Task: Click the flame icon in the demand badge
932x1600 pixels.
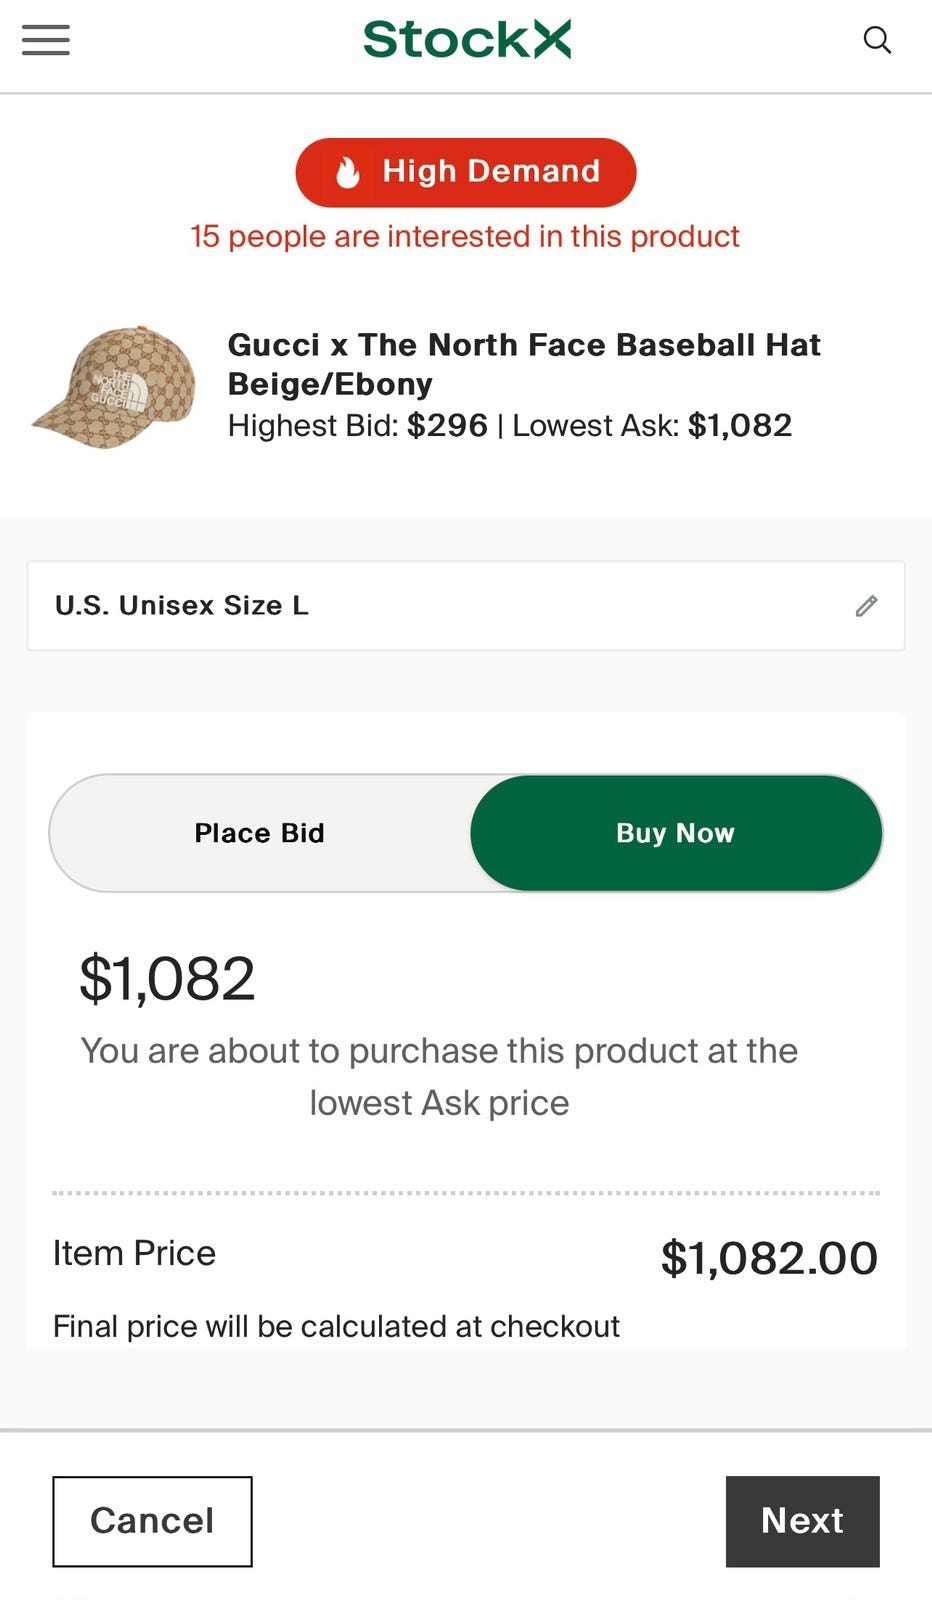Action: pyautogui.click(x=347, y=172)
